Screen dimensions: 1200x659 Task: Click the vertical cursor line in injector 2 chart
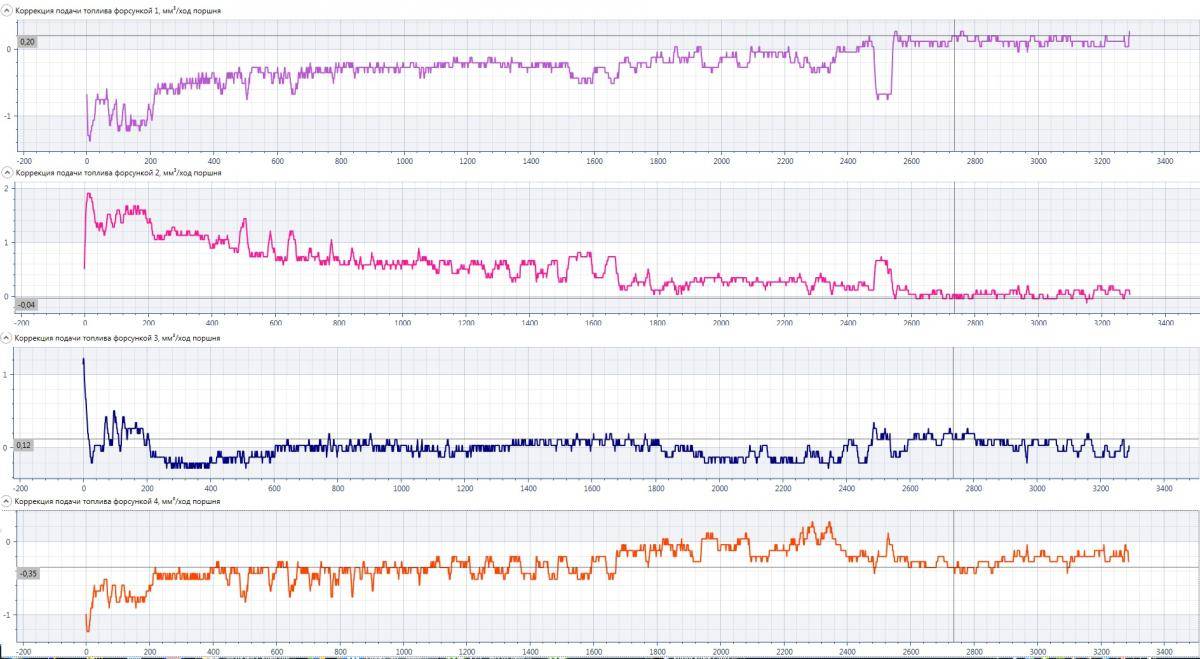(953, 240)
